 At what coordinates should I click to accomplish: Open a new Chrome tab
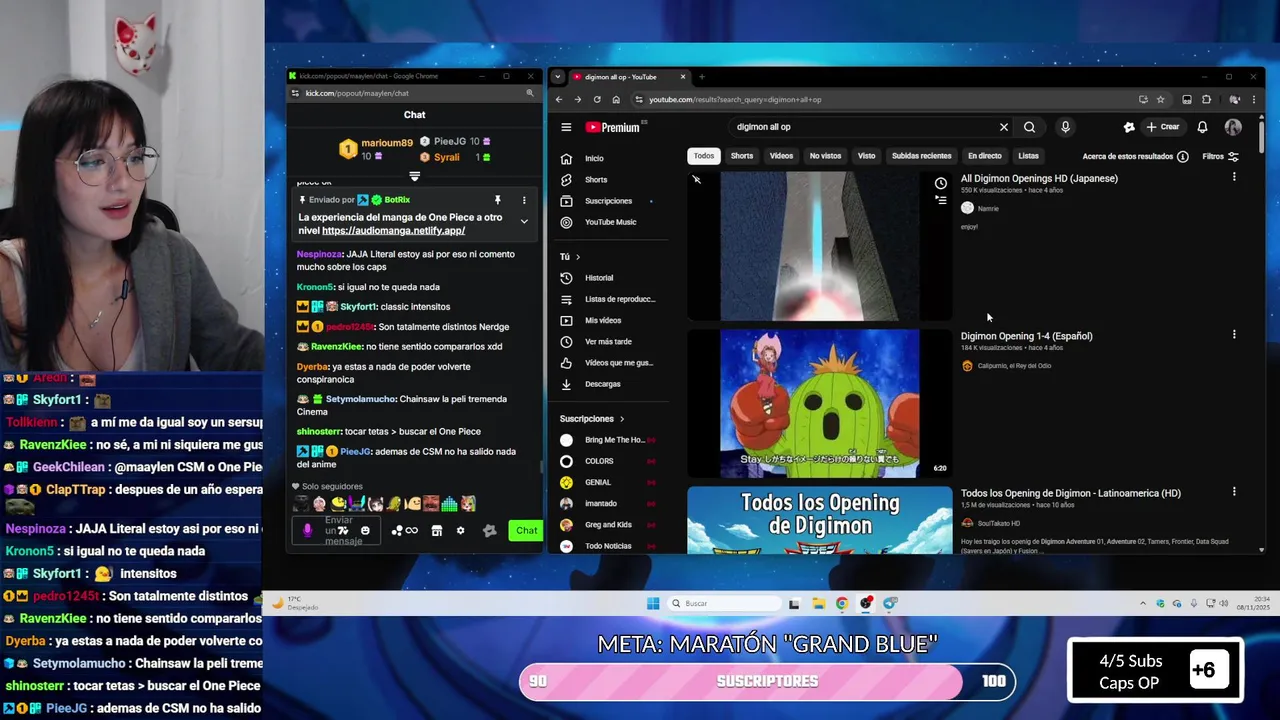pos(702,77)
